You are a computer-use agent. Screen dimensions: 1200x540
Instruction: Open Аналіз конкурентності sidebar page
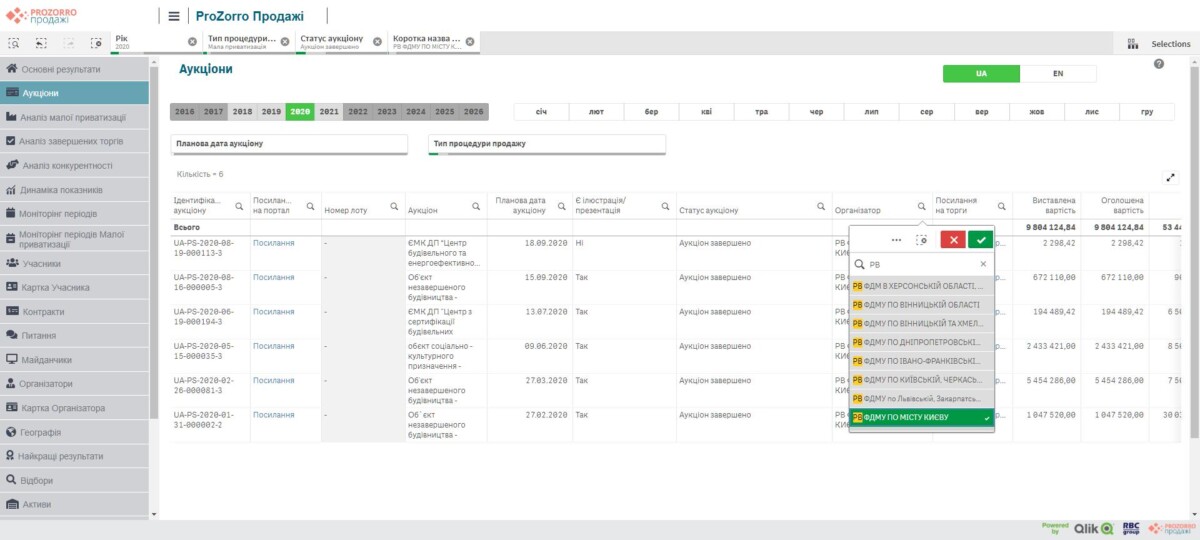pos(66,166)
